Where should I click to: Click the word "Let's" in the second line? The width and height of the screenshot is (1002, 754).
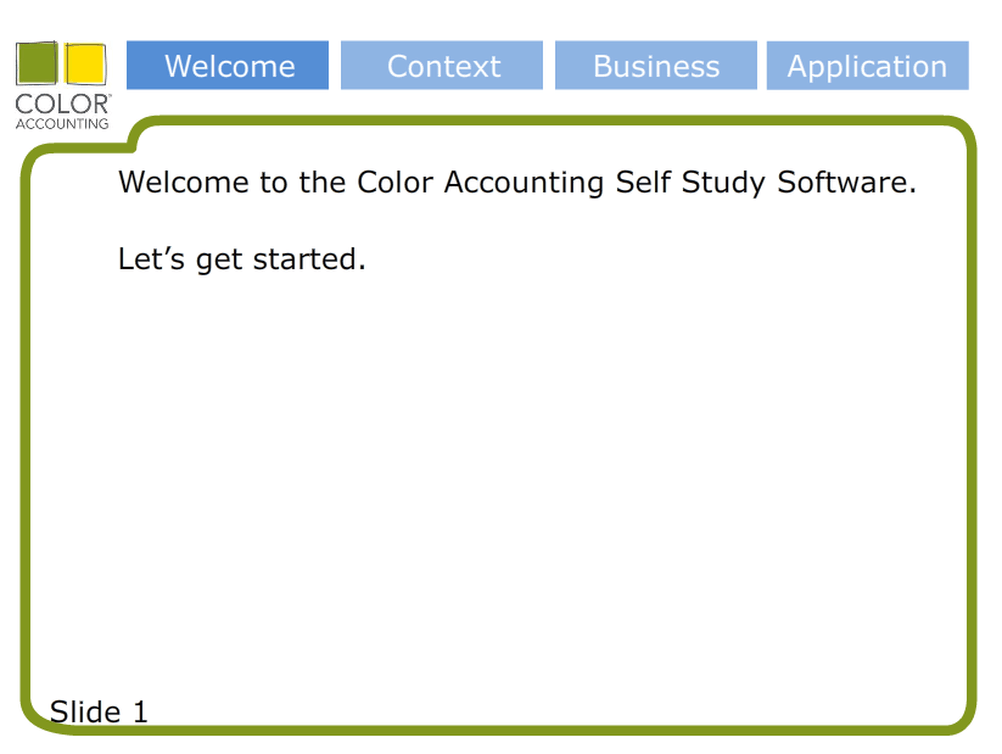[x=151, y=259]
